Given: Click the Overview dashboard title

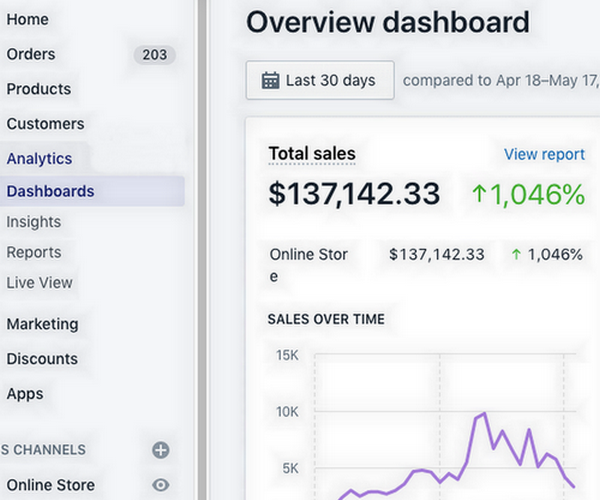Looking at the screenshot, I should click(x=388, y=22).
